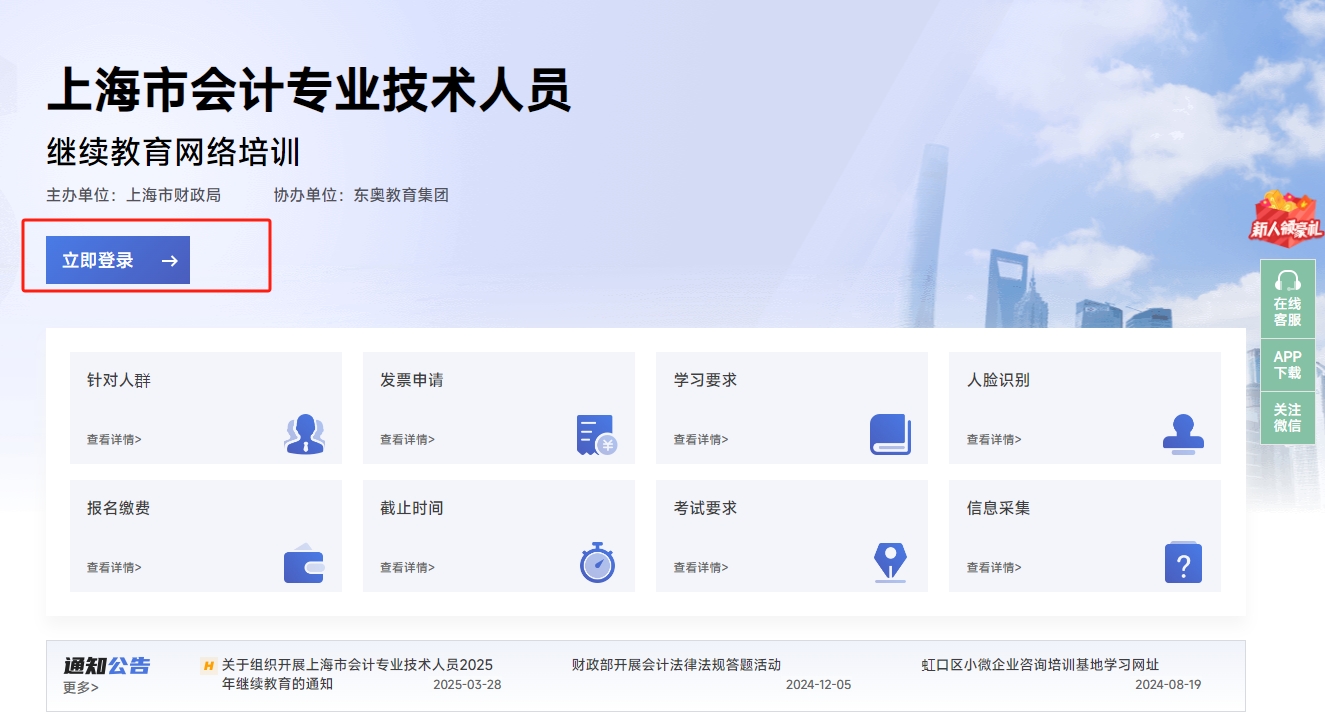This screenshot has height=728, width=1325.
Task: Click the 截止时间 stopwatch icon
Action: pyautogui.click(x=597, y=563)
